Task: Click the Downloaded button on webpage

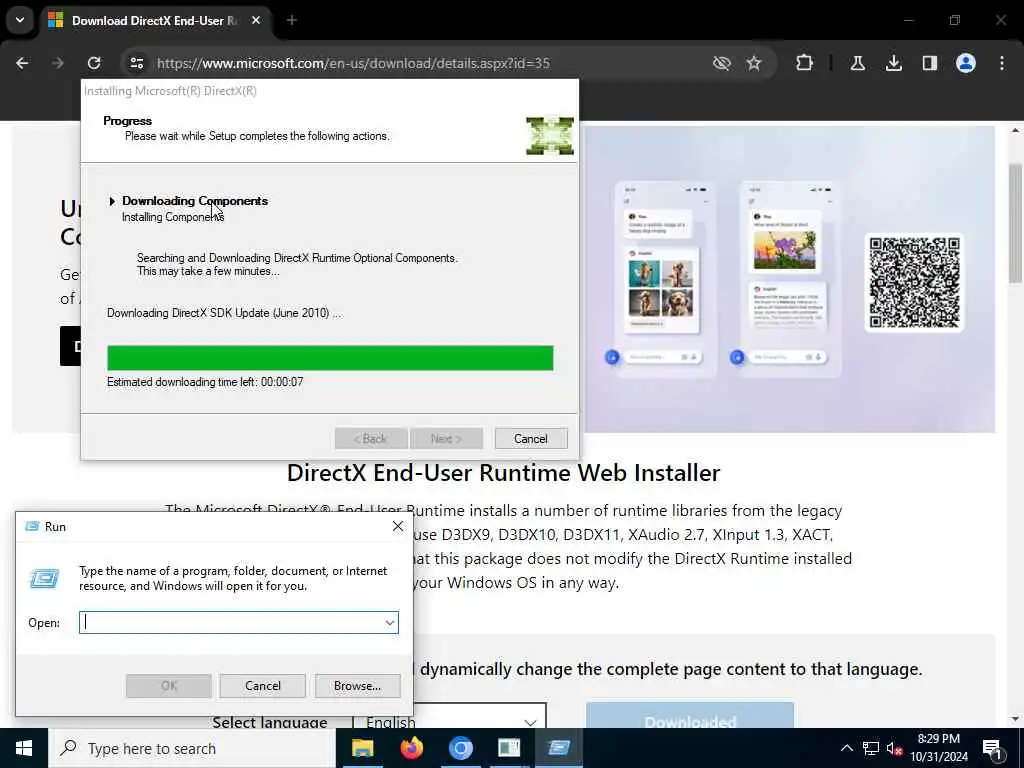Action: [690, 716]
